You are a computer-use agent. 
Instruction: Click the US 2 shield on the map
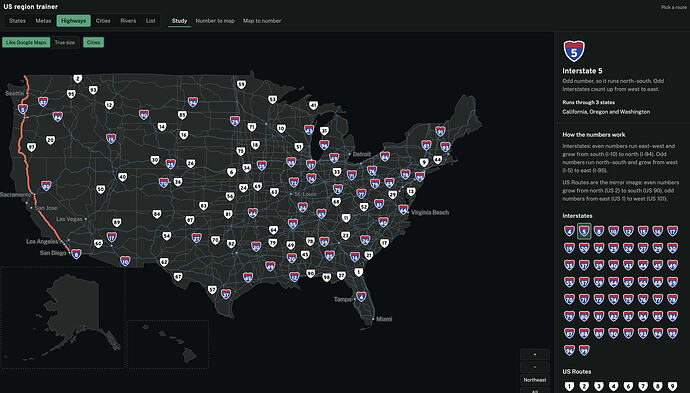coord(77,79)
